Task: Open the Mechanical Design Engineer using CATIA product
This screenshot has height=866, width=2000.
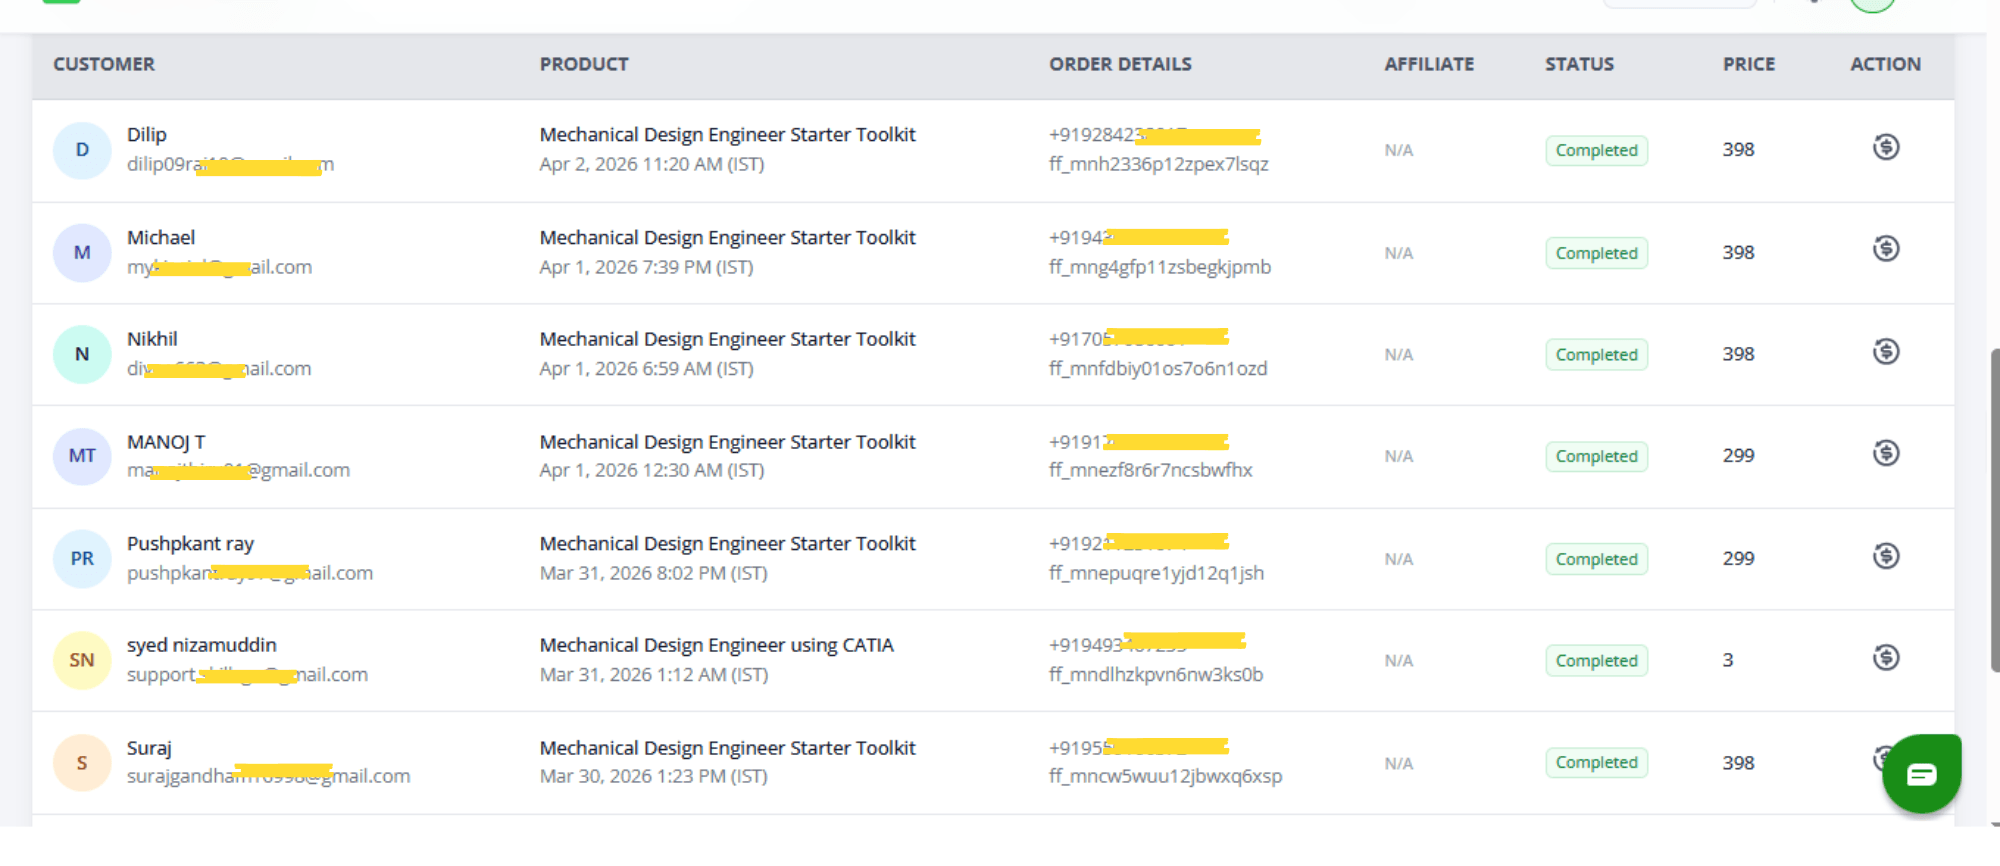Action: (x=716, y=646)
